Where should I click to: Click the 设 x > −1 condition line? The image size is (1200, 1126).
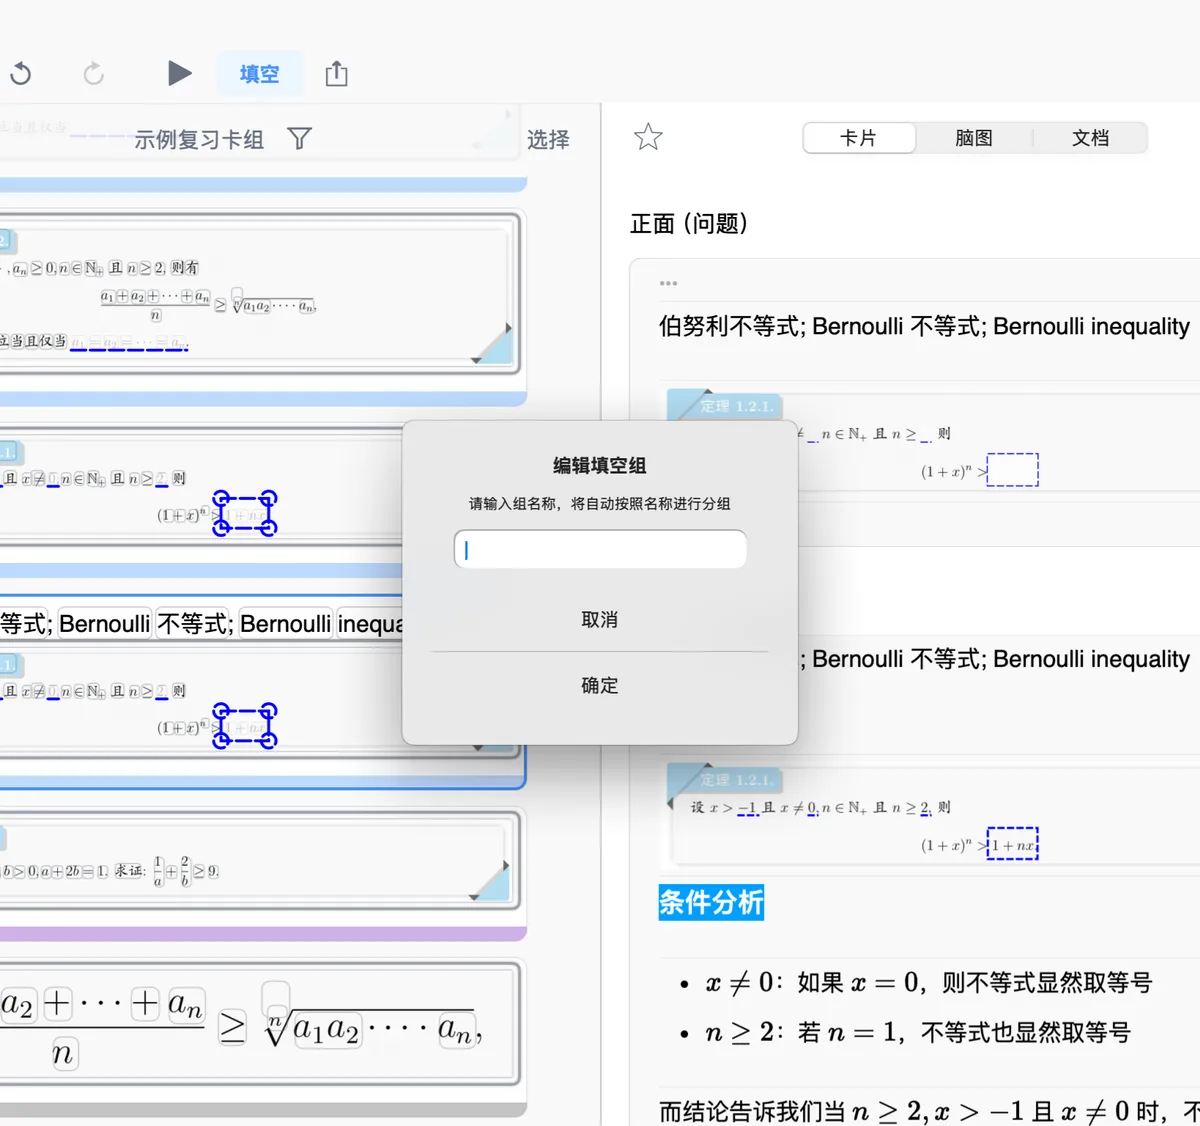[x=820, y=807]
